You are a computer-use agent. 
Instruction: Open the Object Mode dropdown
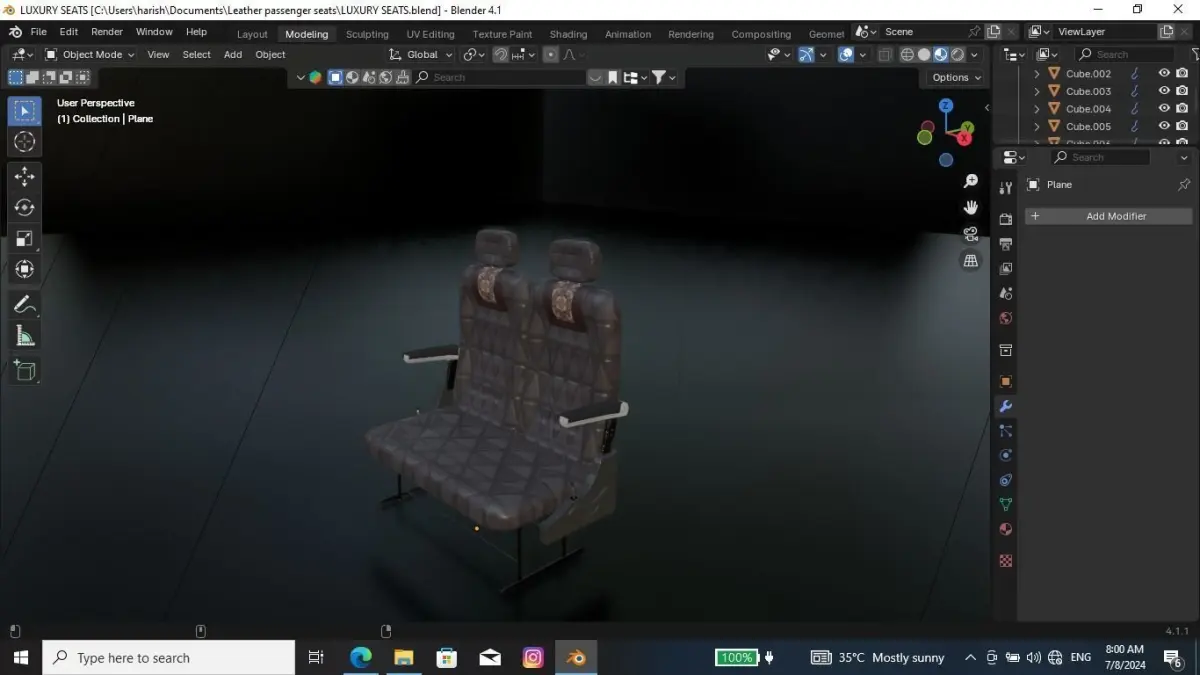pyautogui.click(x=90, y=55)
